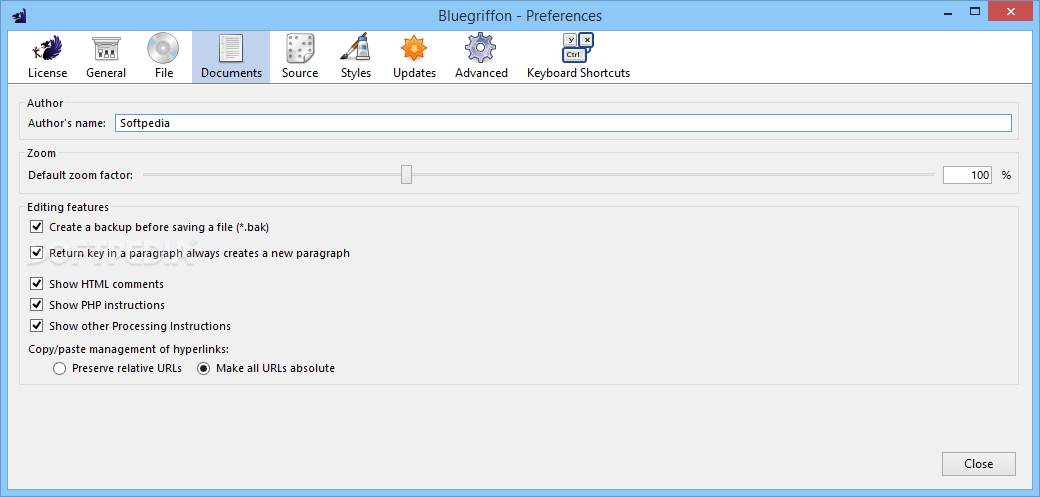Toggle Return key creates new paragraph checkbox
Viewport: 1040px width, 497px height.
coord(36,253)
